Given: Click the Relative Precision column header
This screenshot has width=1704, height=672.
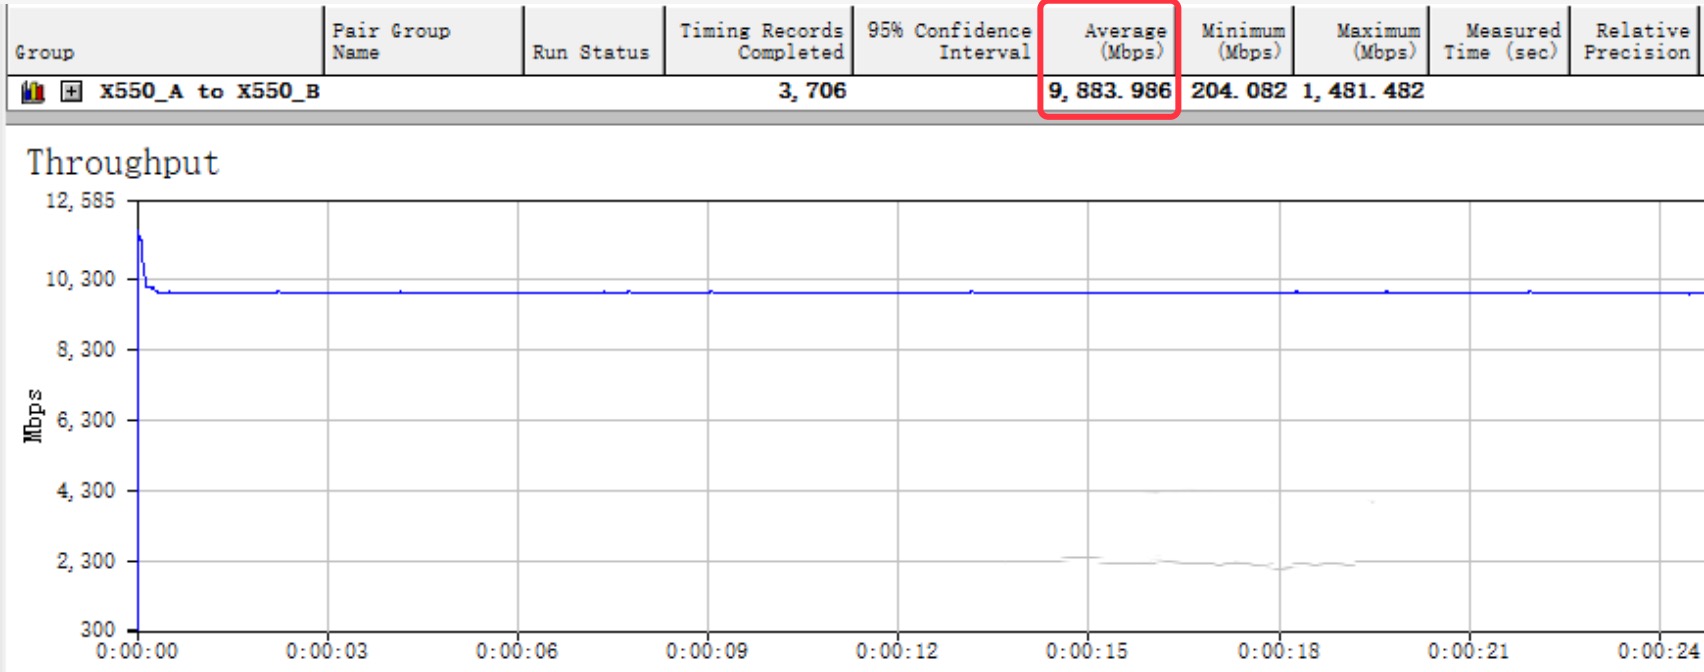Looking at the screenshot, I should 1636,41.
